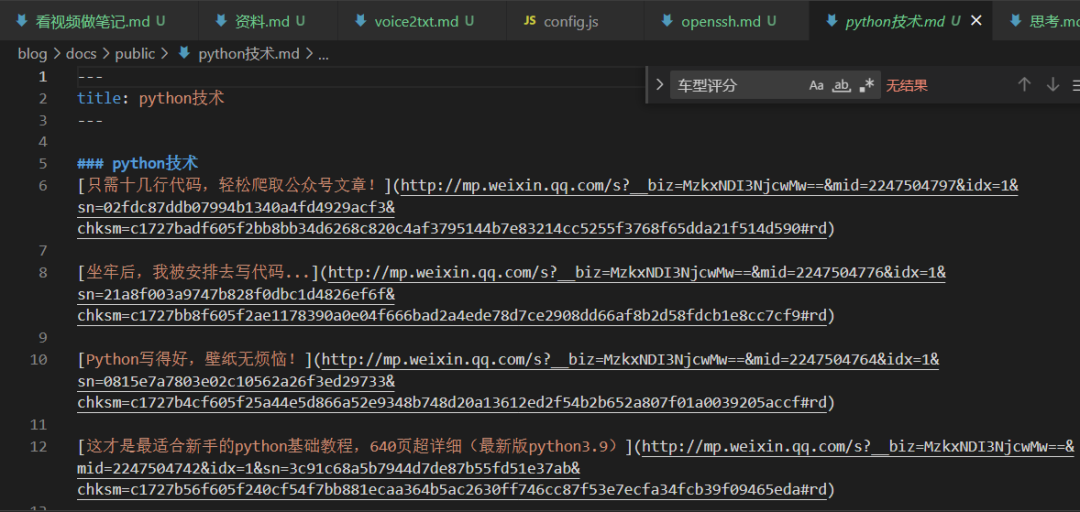Click markdown icon on openssh.md tab
Image resolution: width=1080 pixels, height=512 pixels.
pyautogui.click(x=667, y=21)
